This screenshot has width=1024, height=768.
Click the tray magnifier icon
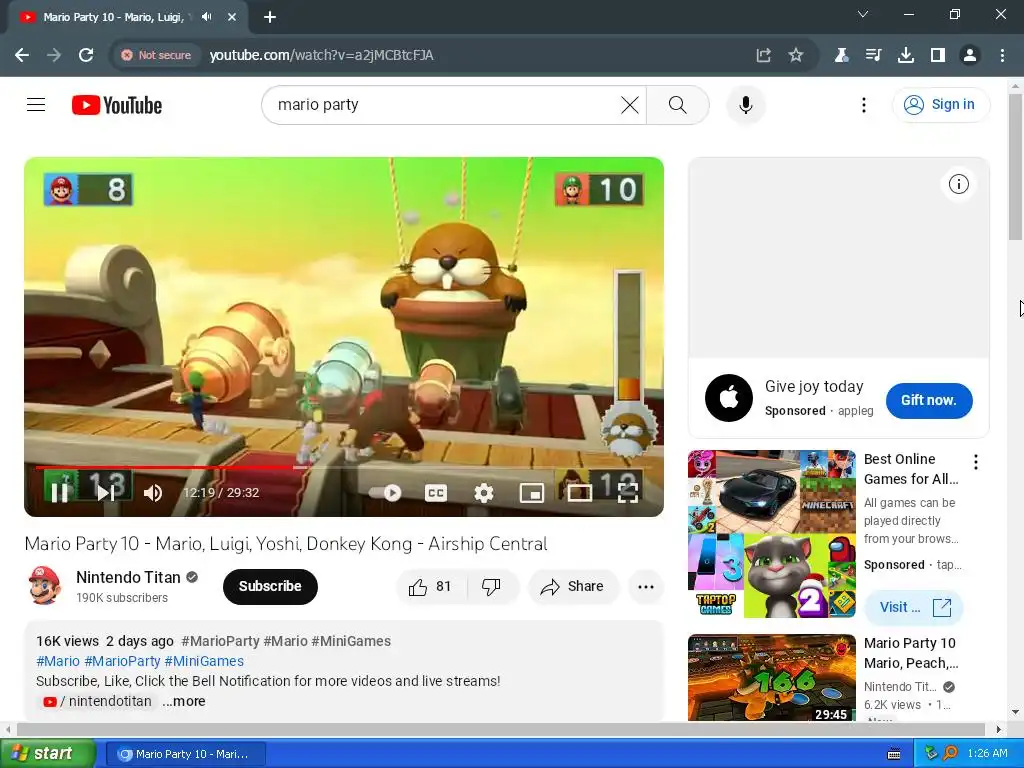click(950, 754)
